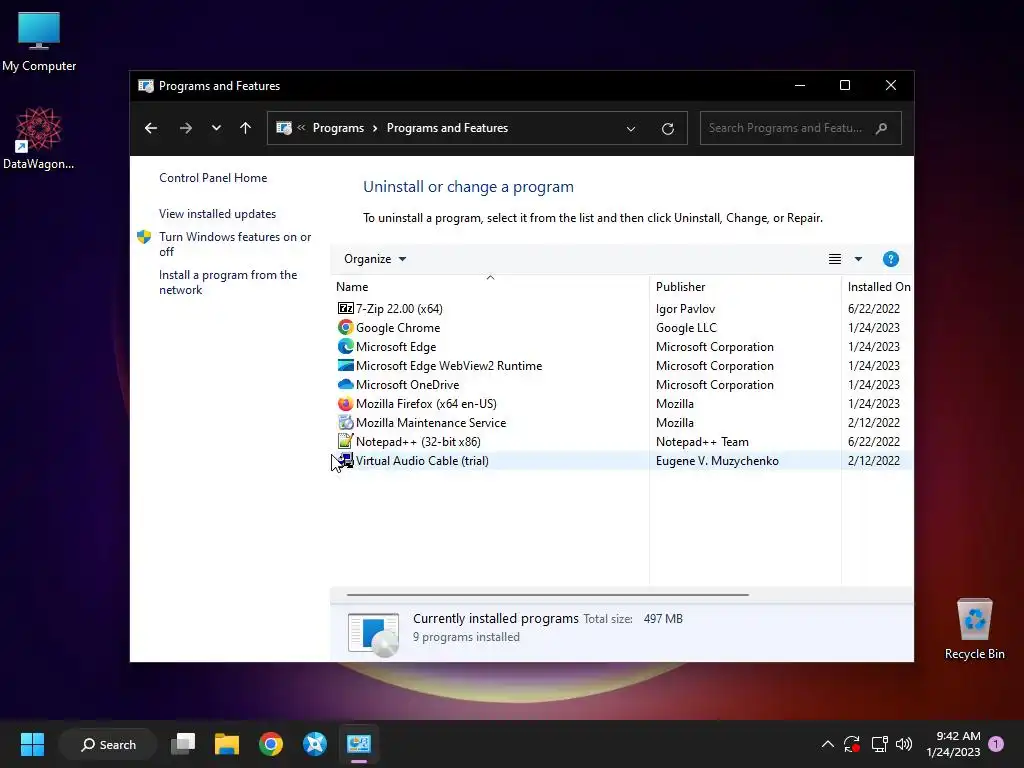Select the Google Chrome list icon
This screenshot has height=768, width=1024.
(345, 327)
